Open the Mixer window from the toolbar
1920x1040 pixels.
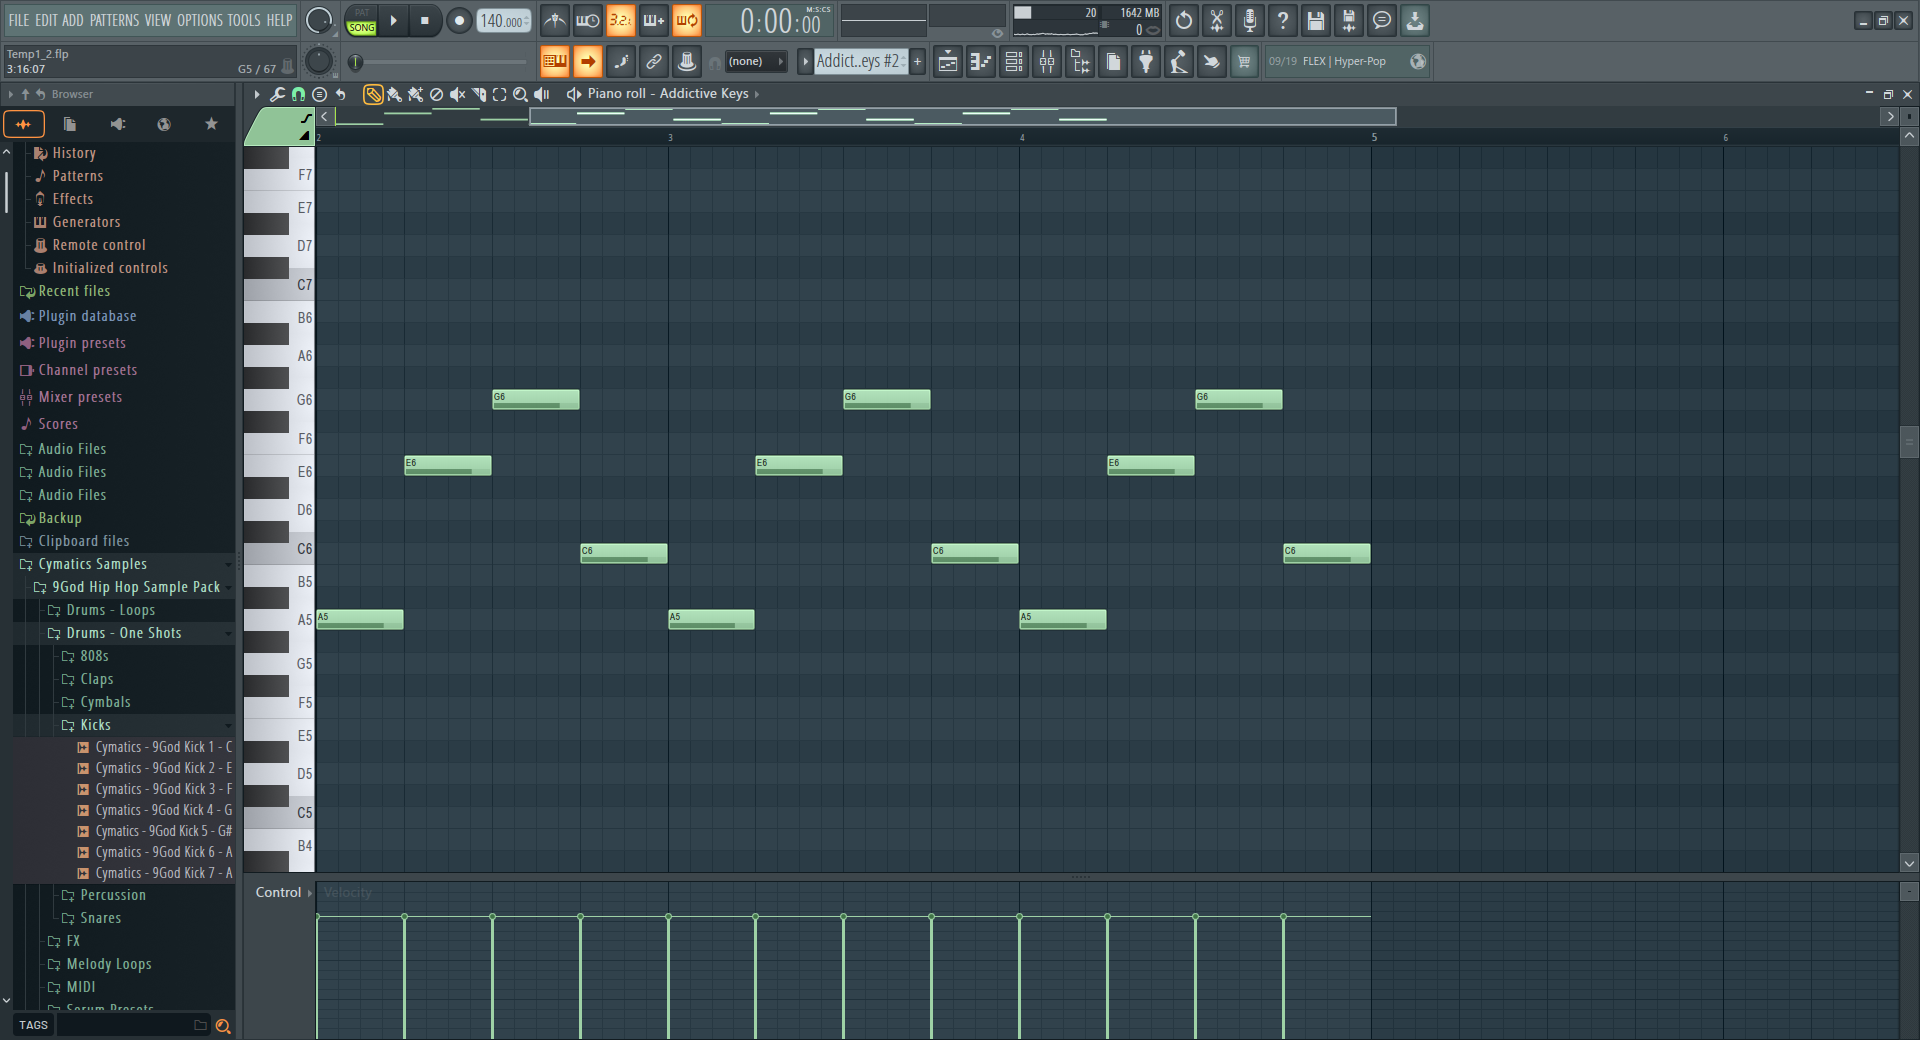pyautogui.click(x=1046, y=62)
